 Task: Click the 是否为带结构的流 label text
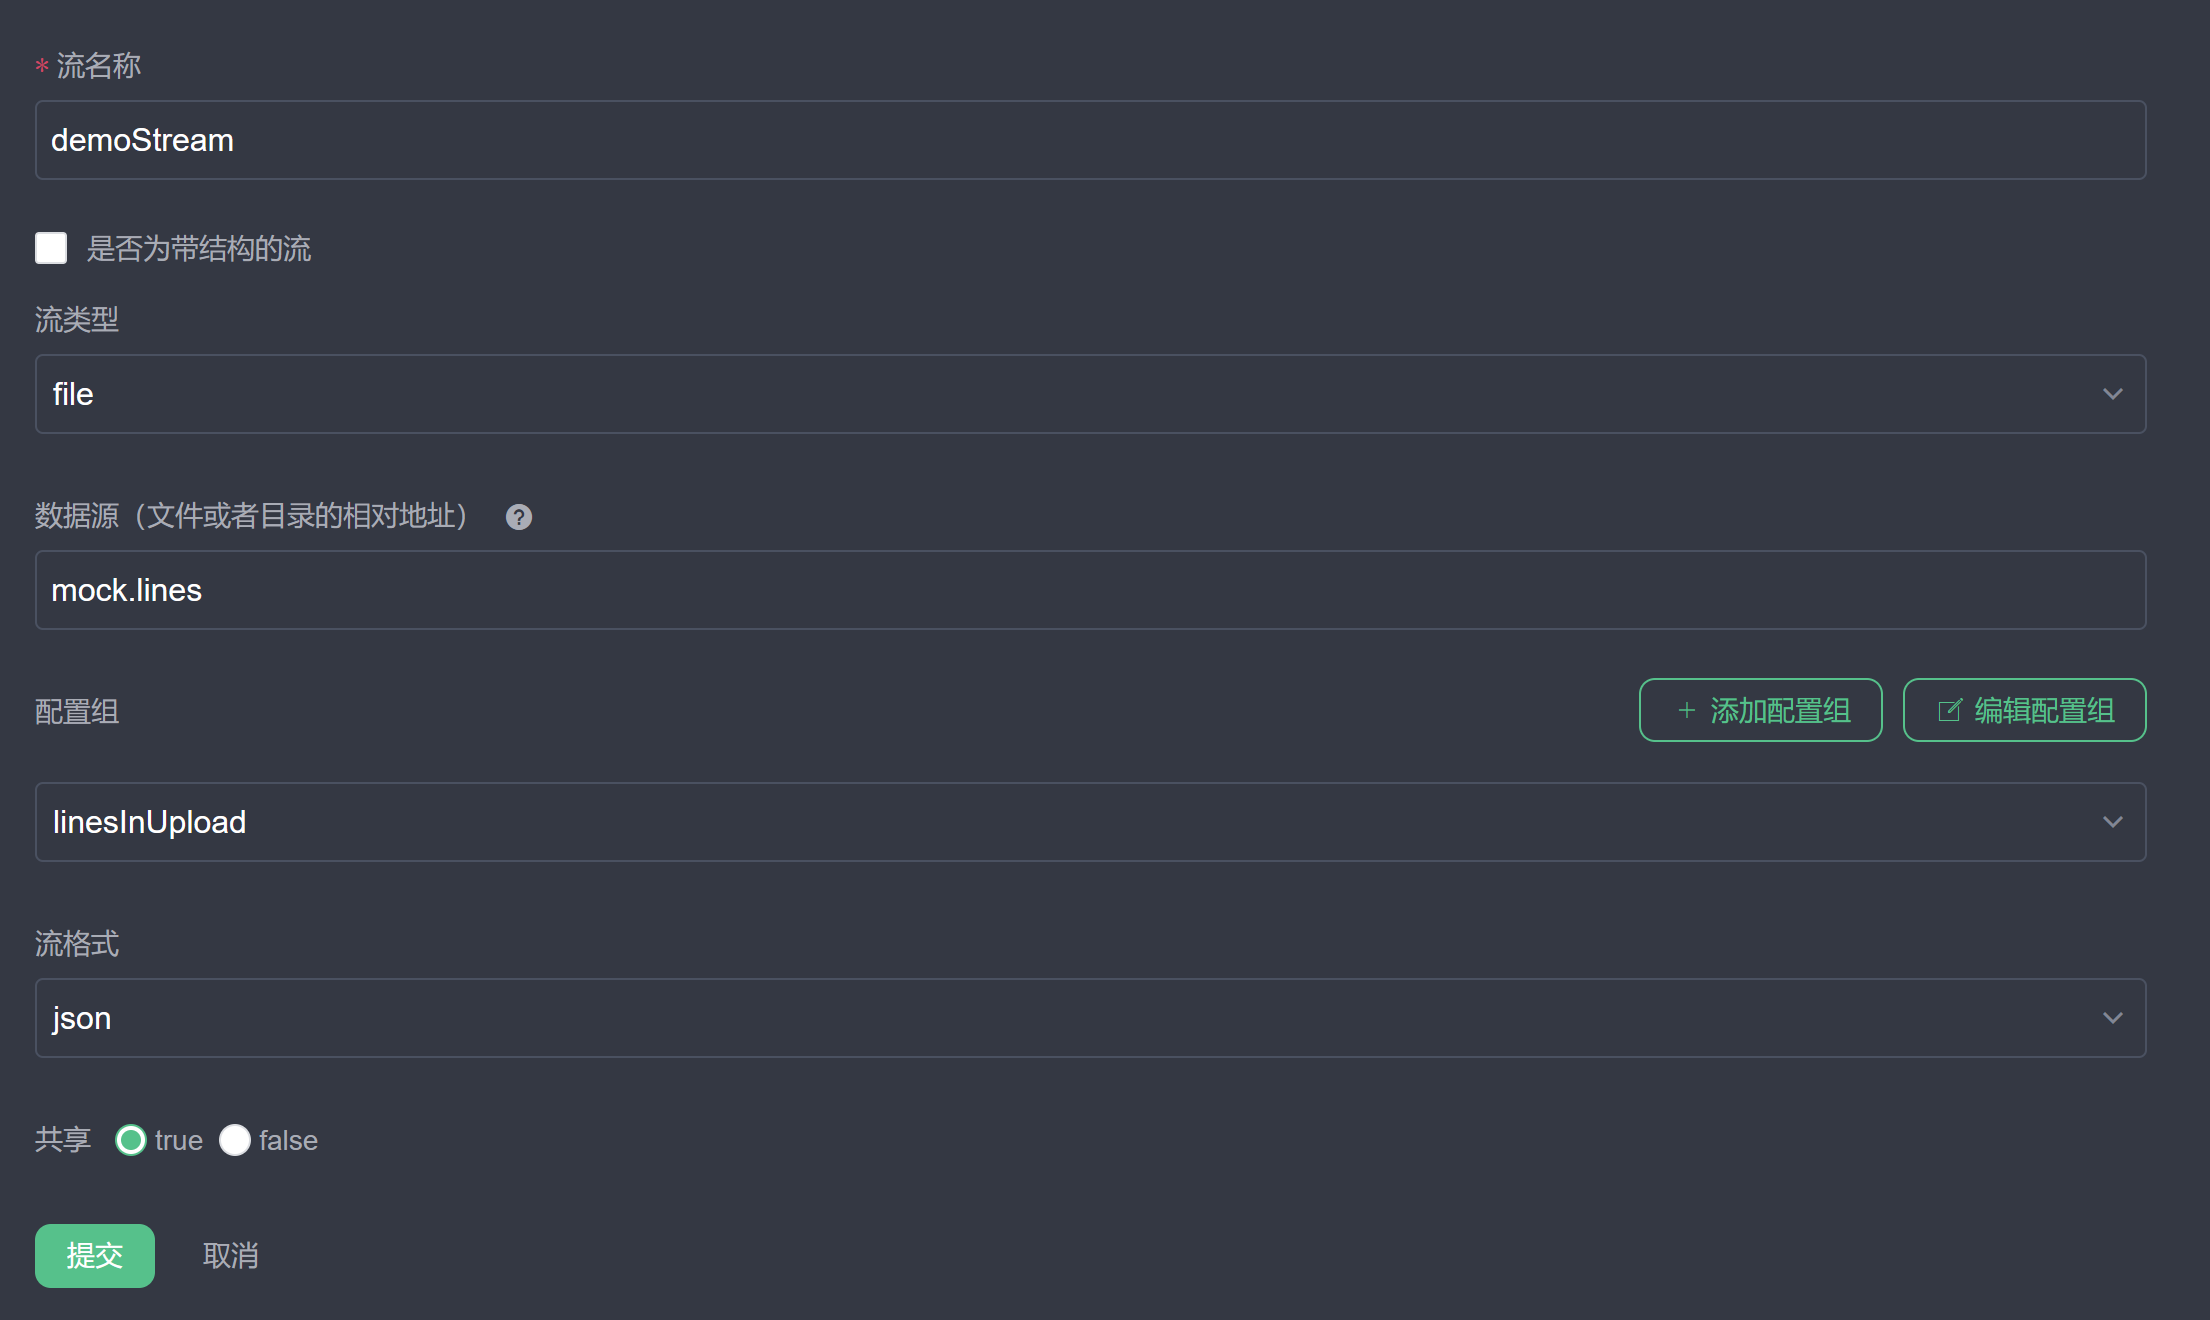tap(199, 248)
